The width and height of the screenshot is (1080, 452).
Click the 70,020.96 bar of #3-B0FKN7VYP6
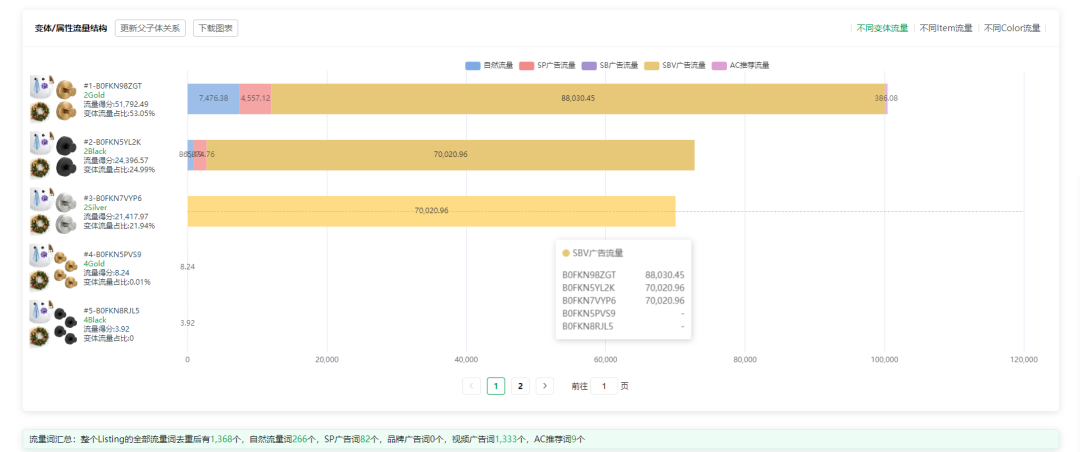pyautogui.click(x=431, y=211)
